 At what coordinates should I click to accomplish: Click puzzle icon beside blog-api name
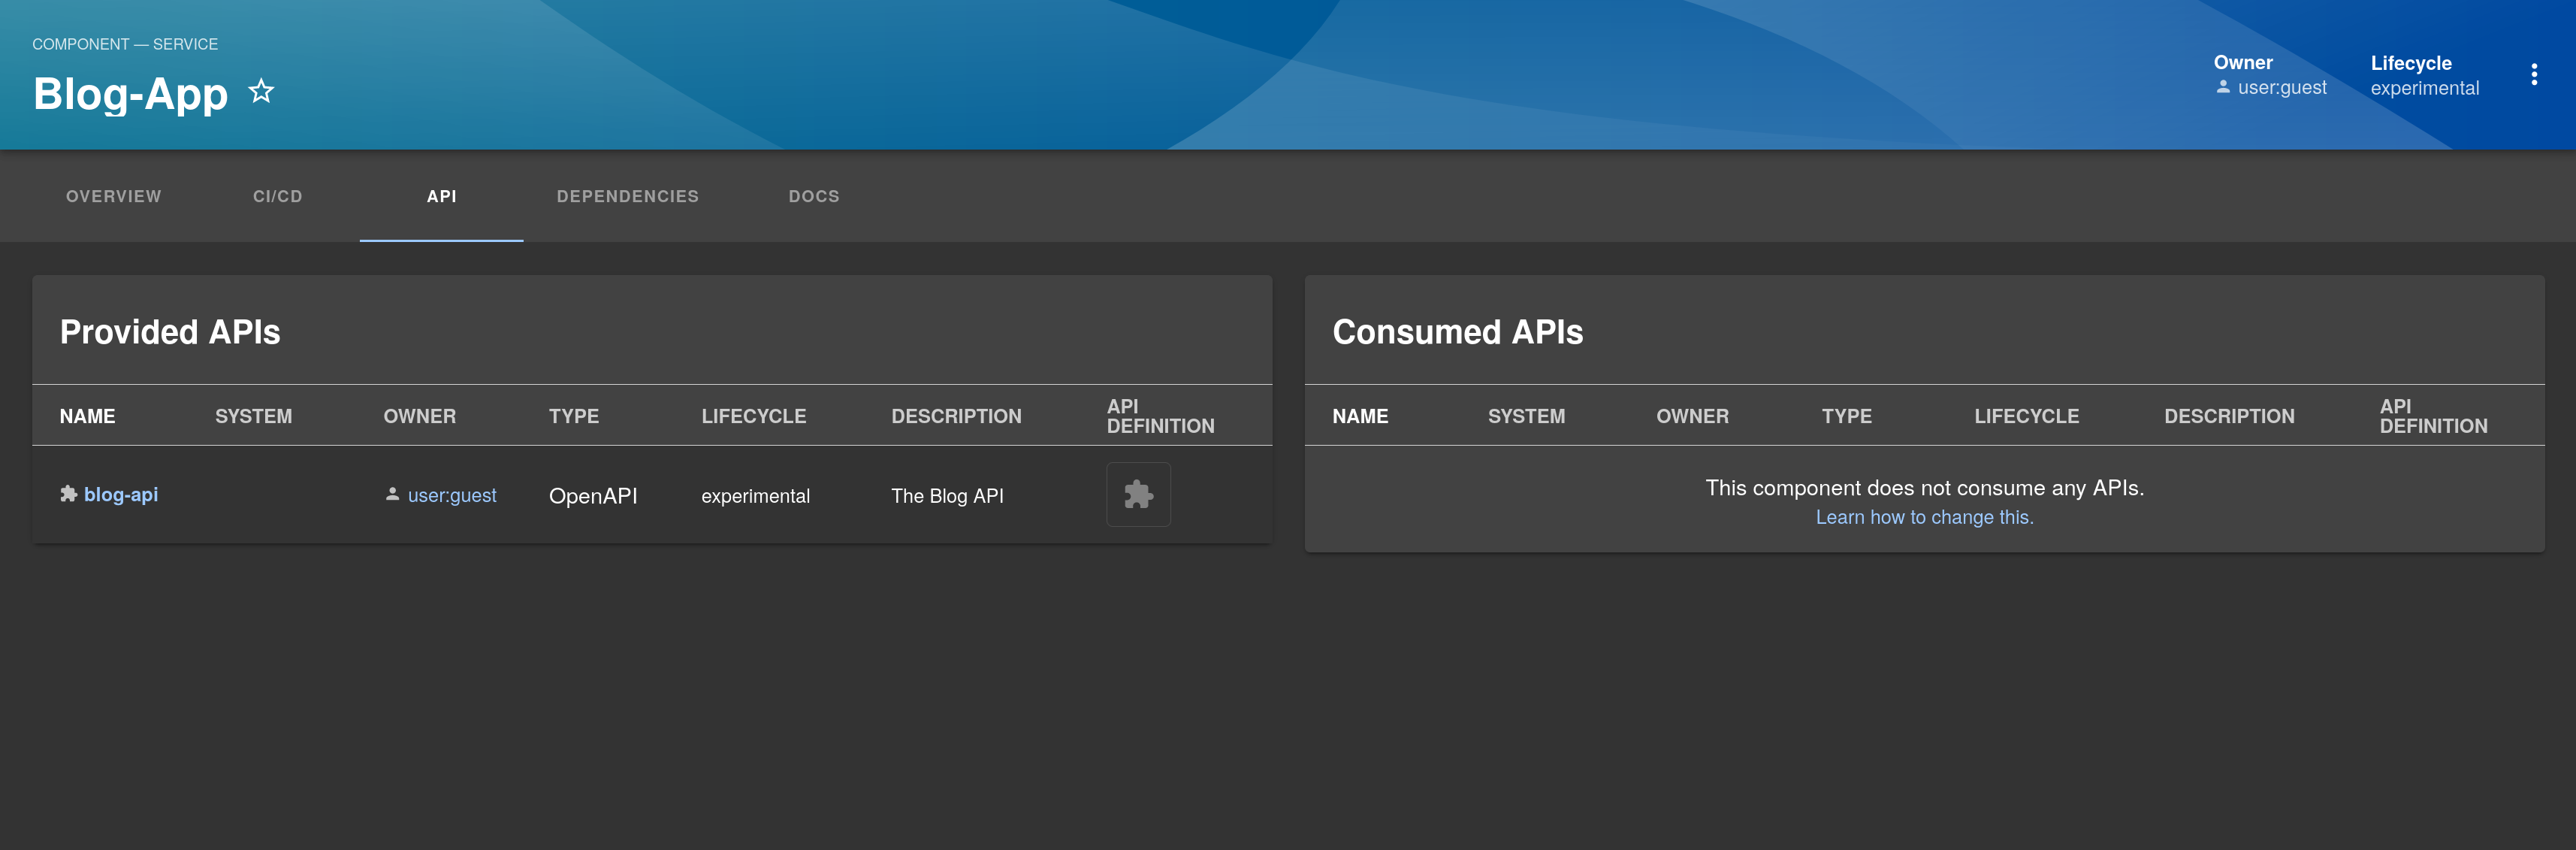(69, 494)
